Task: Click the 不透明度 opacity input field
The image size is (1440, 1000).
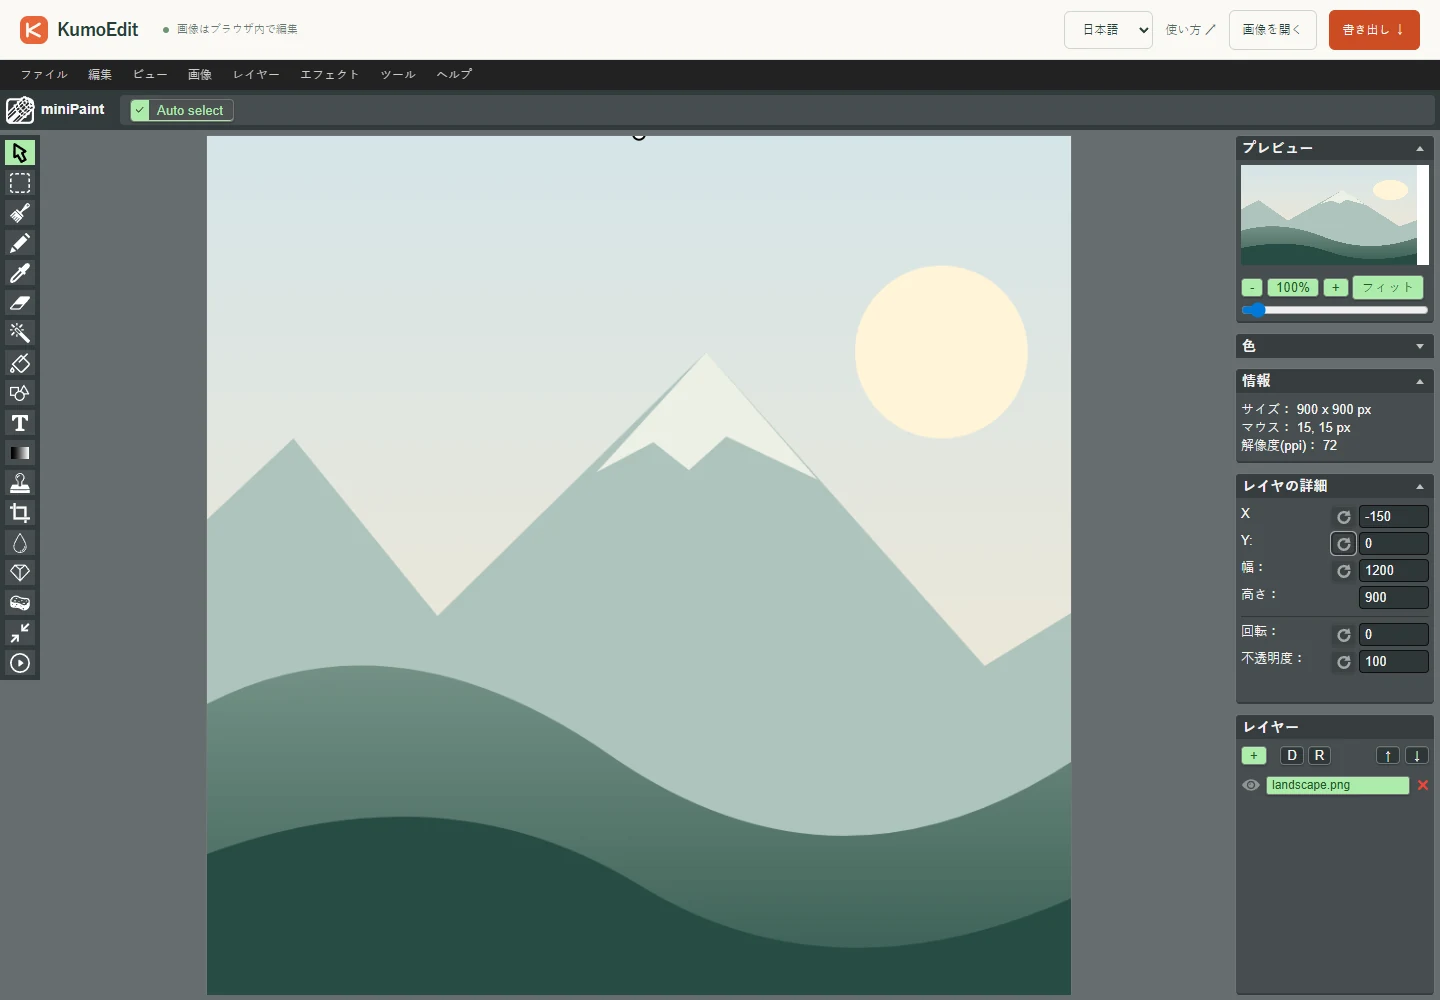Action: [x=1393, y=662]
